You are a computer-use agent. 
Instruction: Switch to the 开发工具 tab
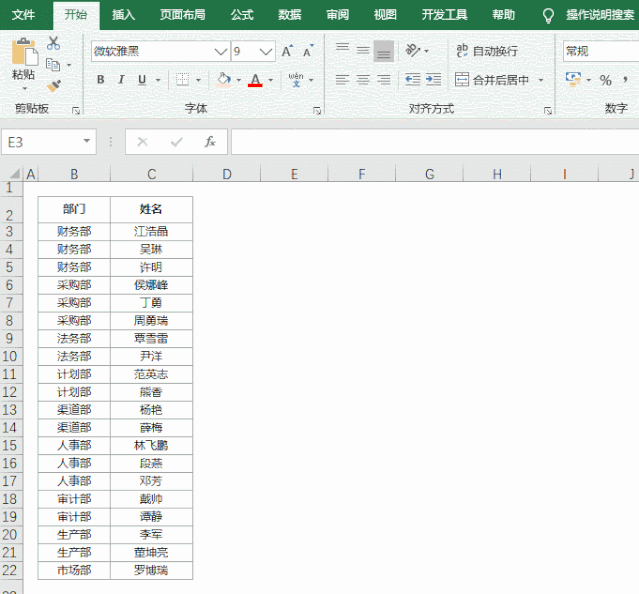(444, 15)
